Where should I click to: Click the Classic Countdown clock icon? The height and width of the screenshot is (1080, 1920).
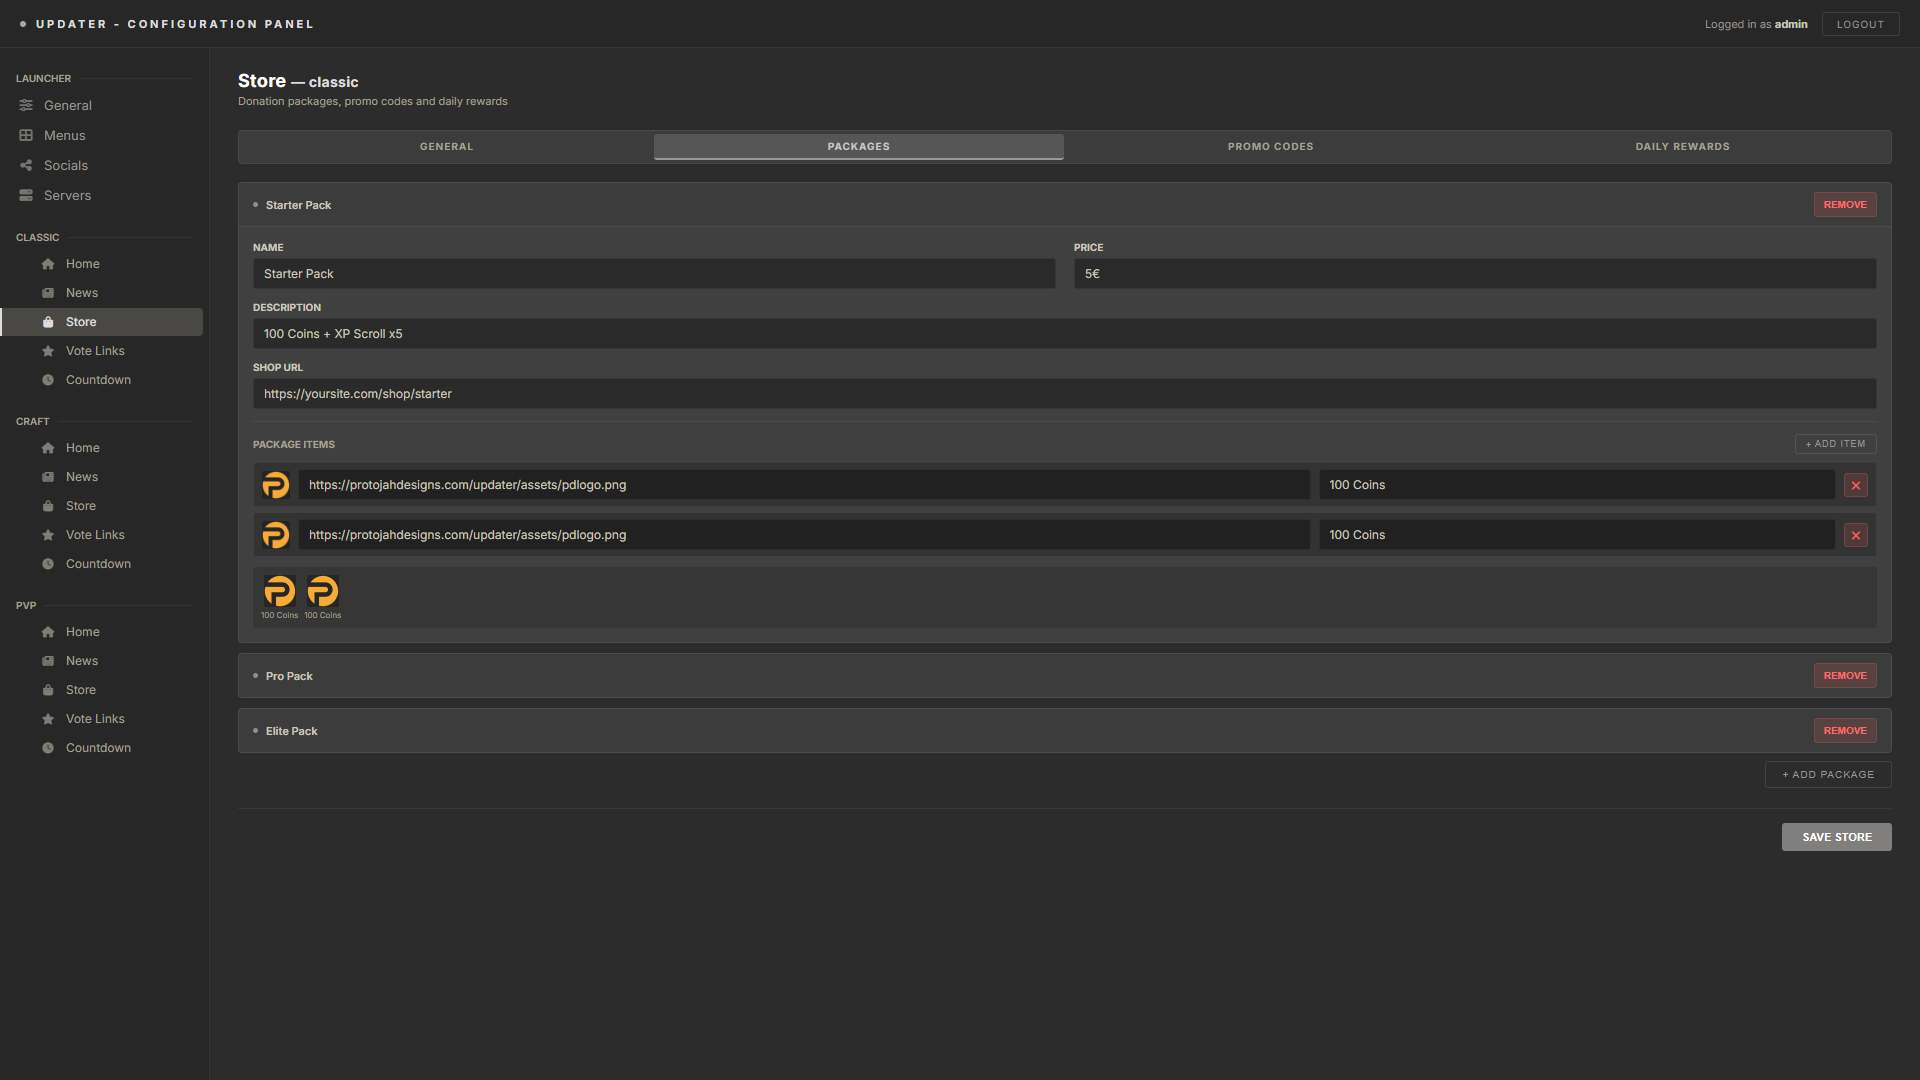point(48,380)
